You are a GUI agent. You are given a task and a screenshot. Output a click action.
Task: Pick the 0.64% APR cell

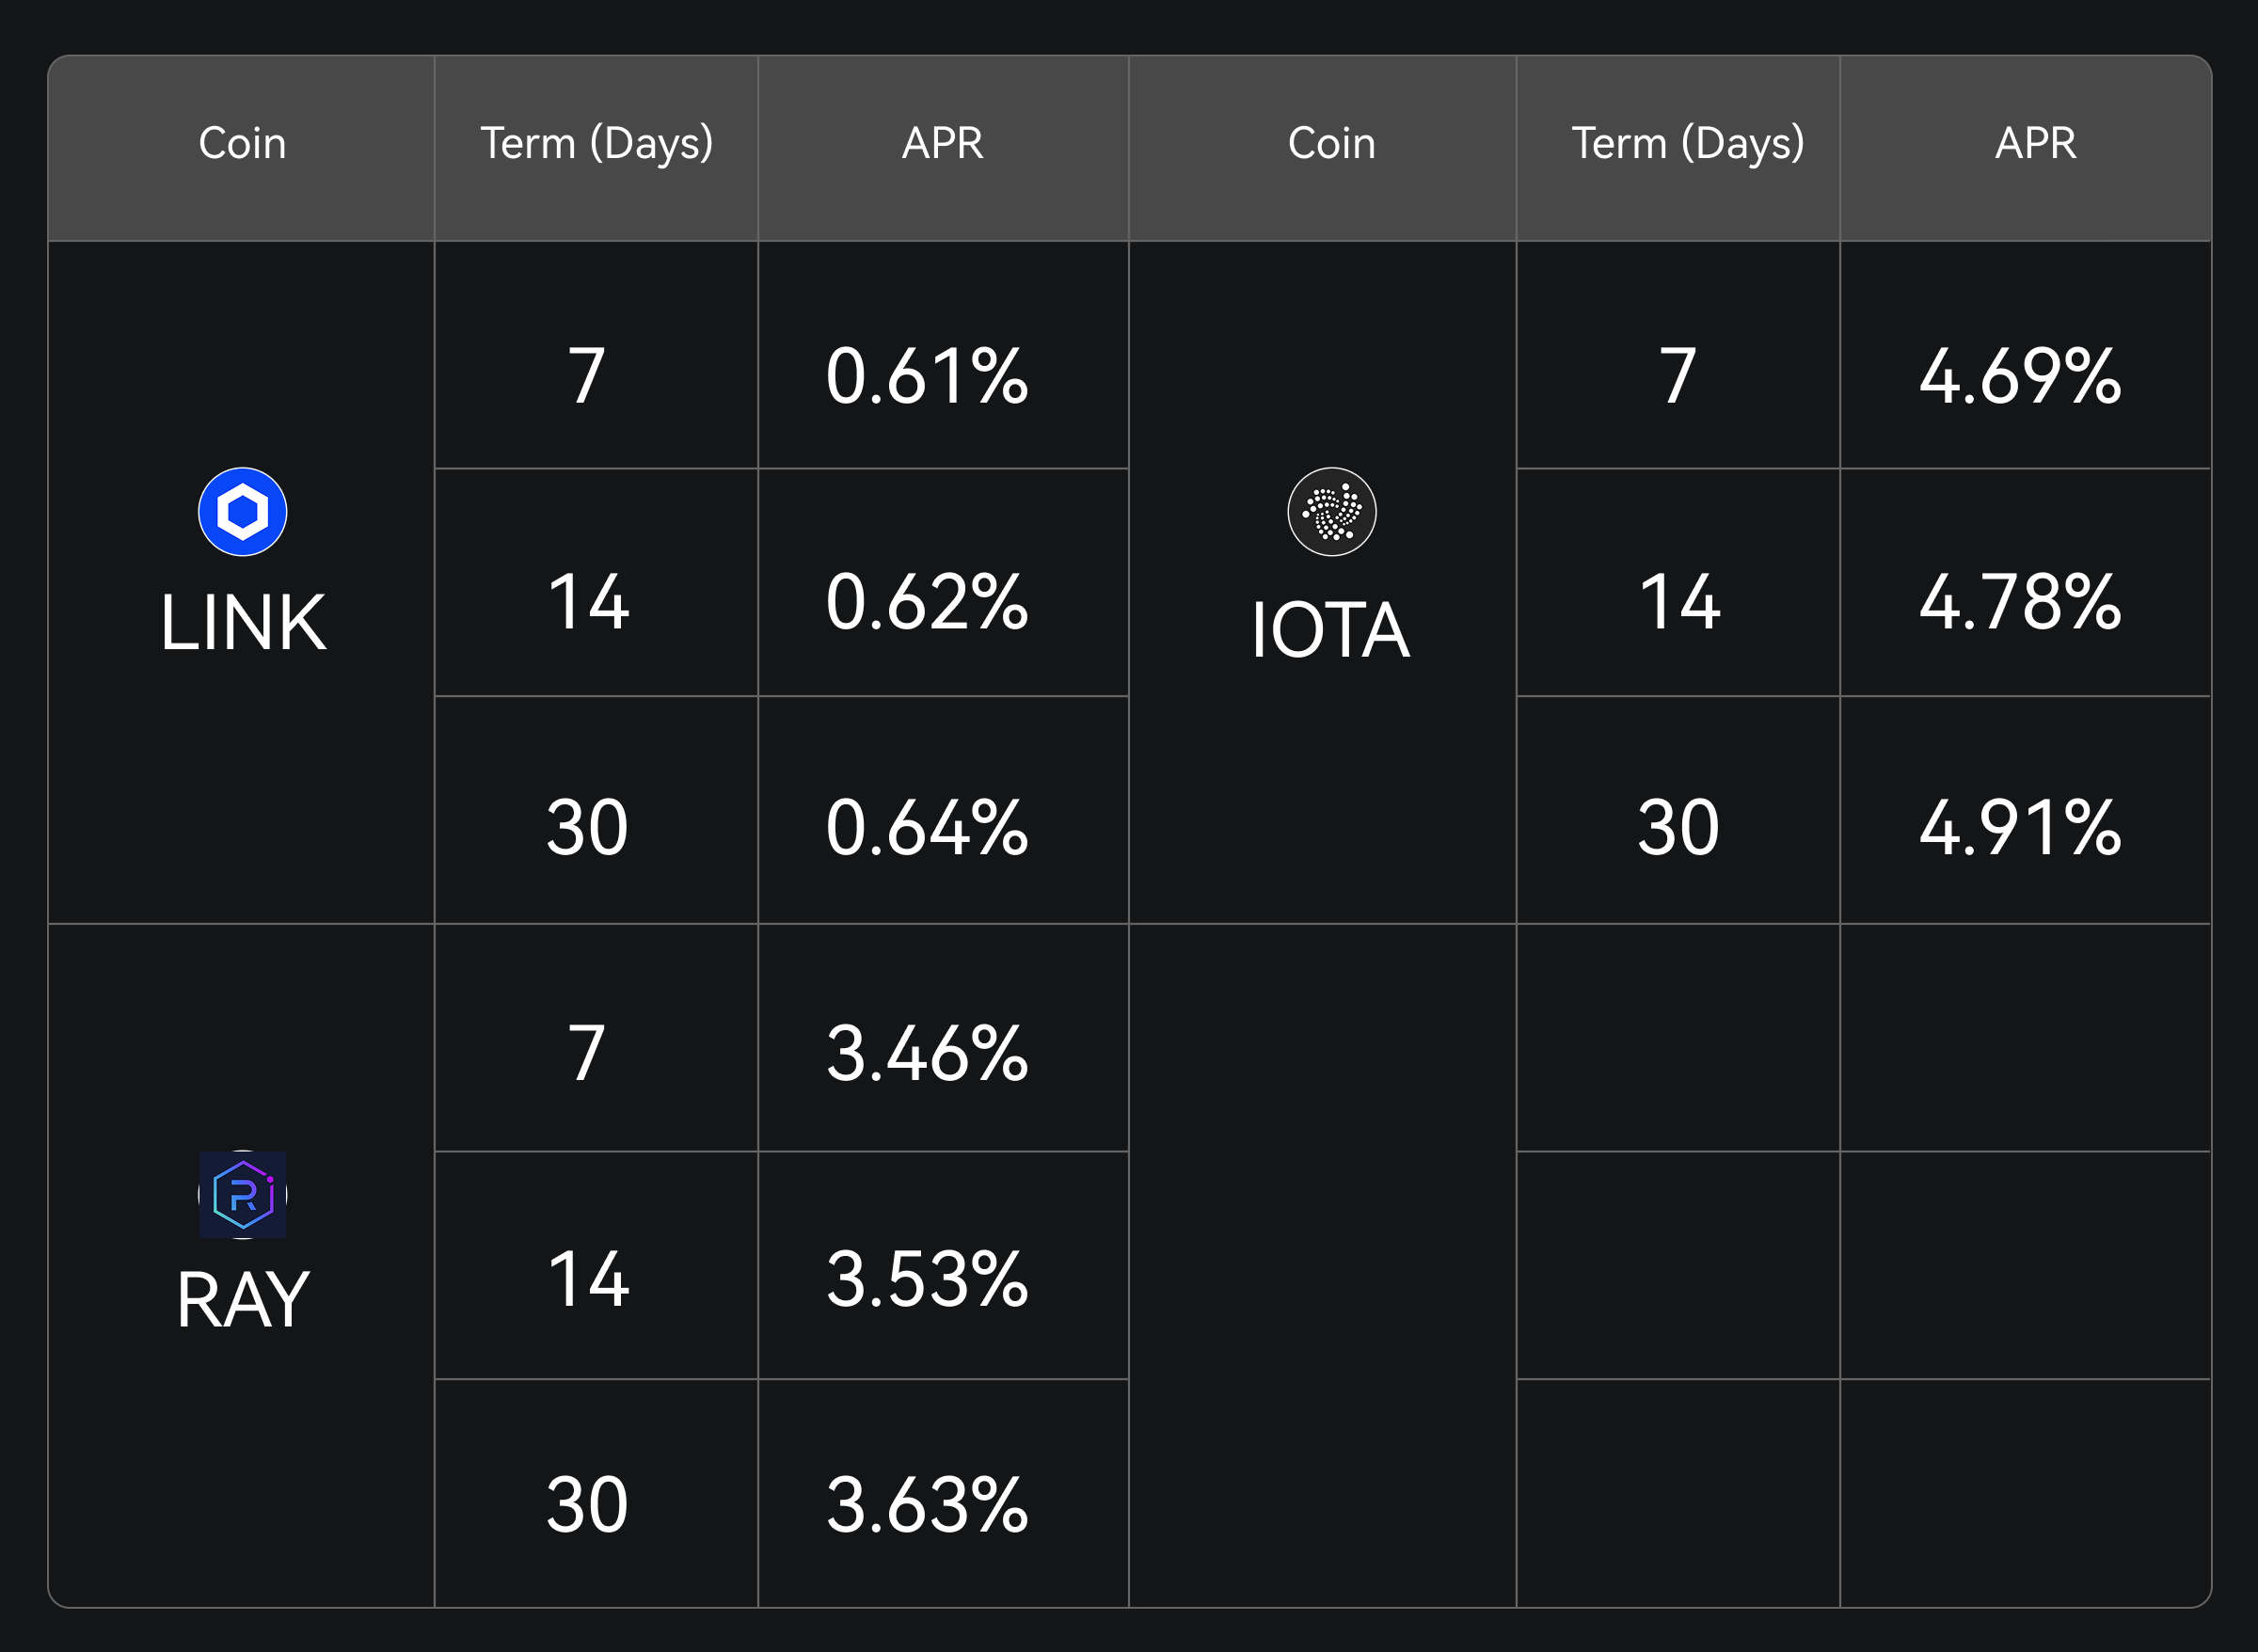(x=927, y=828)
